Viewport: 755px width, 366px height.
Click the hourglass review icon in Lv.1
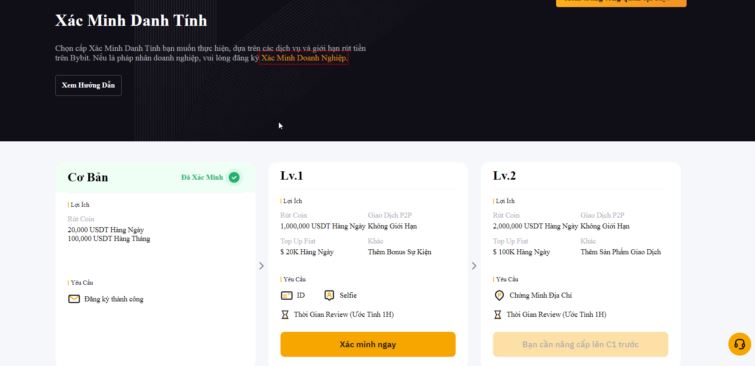click(x=285, y=314)
